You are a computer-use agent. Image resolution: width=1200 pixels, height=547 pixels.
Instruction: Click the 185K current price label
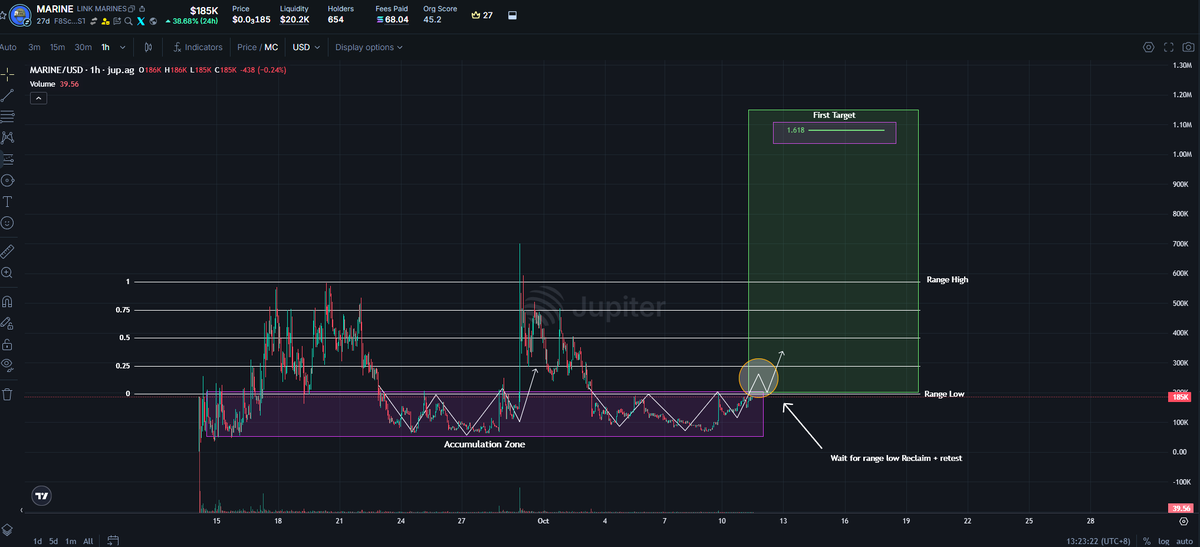[1178, 397]
